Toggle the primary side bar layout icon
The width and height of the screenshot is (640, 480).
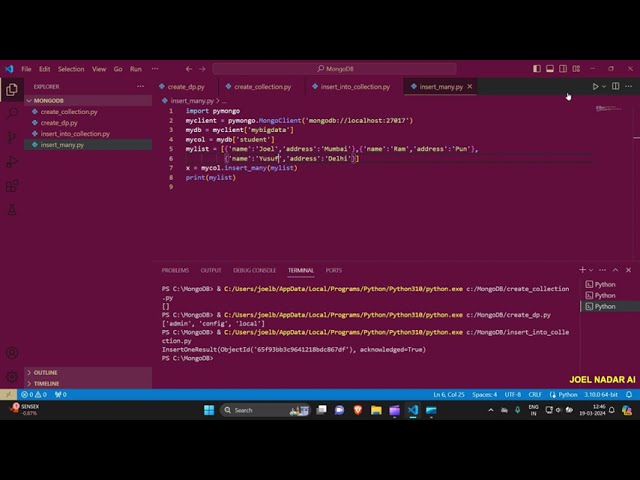(x=537, y=69)
